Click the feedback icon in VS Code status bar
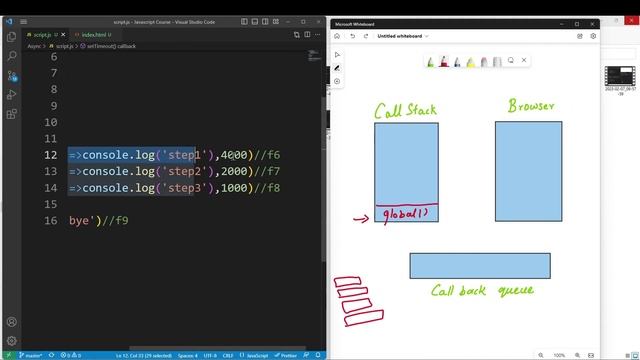 (x=306, y=356)
